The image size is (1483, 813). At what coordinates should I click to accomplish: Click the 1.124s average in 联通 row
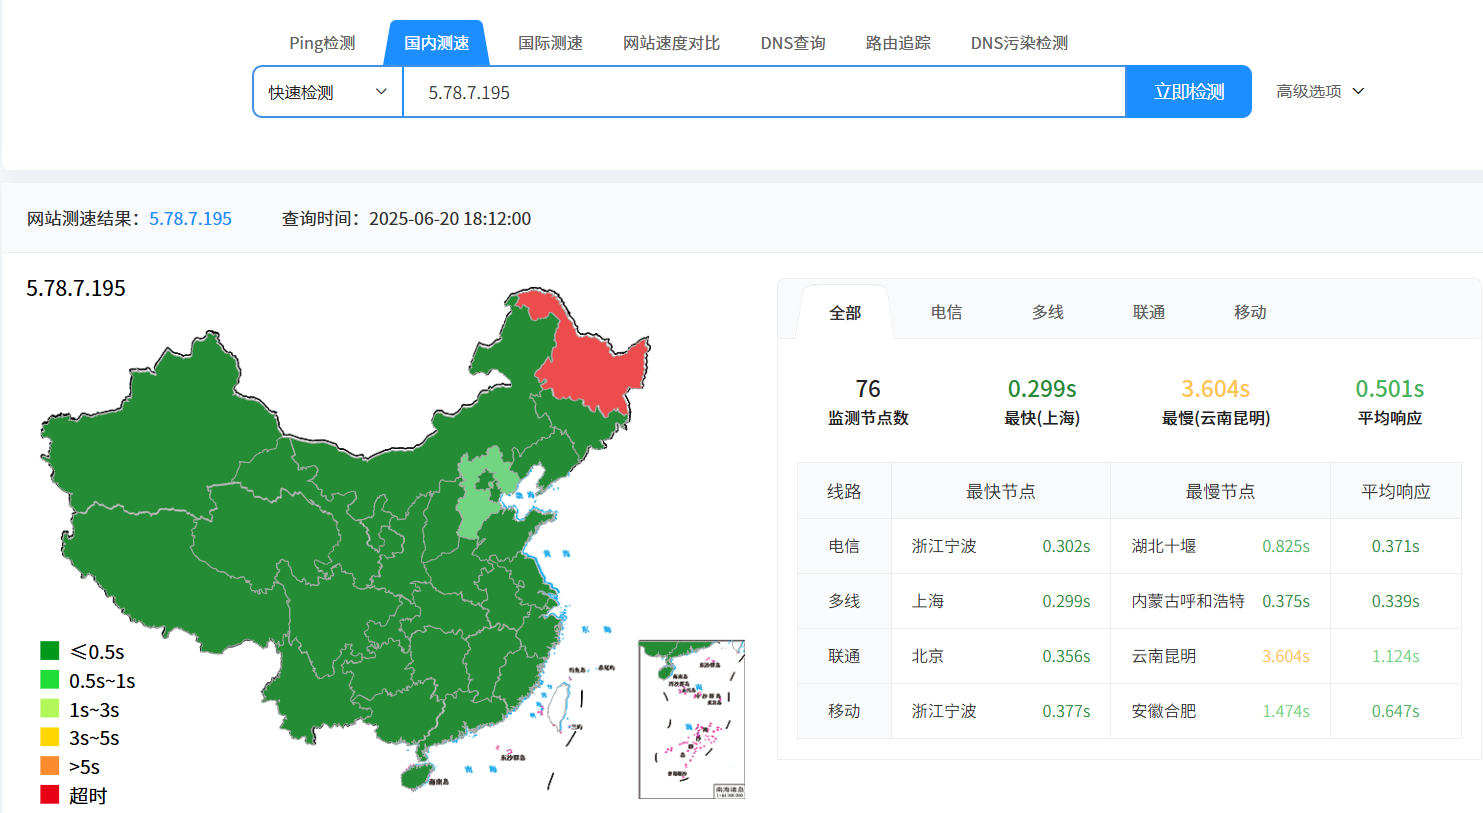click(x=1396, y=656)
